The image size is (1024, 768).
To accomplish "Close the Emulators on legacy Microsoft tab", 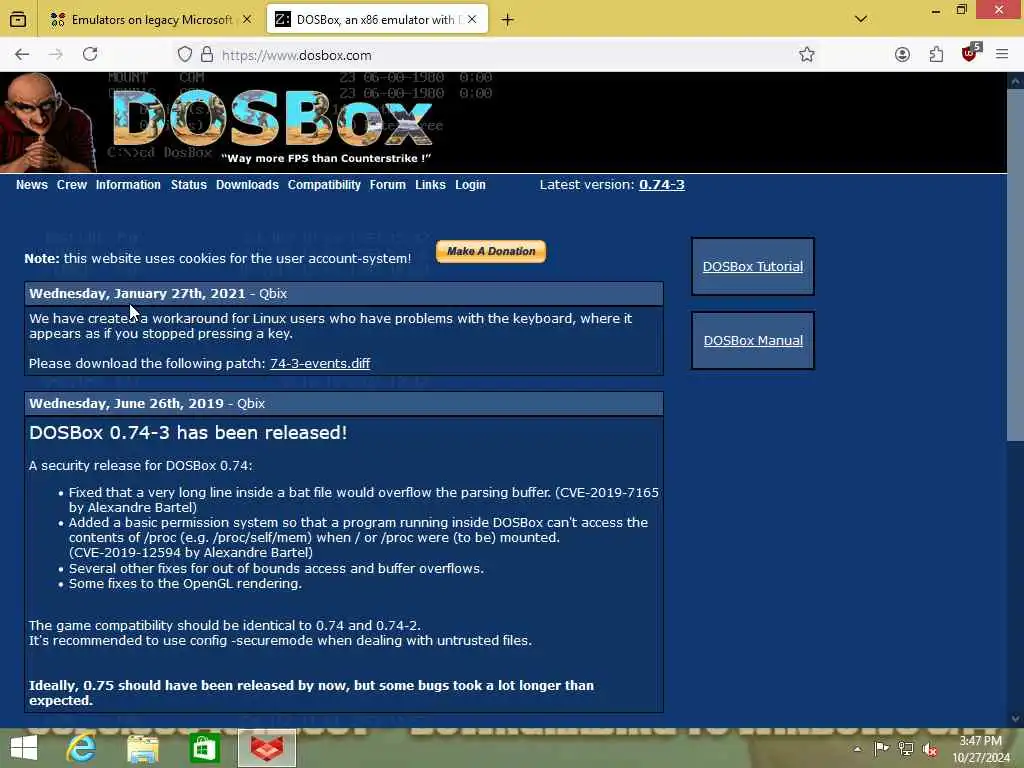I will coord(247,20).
